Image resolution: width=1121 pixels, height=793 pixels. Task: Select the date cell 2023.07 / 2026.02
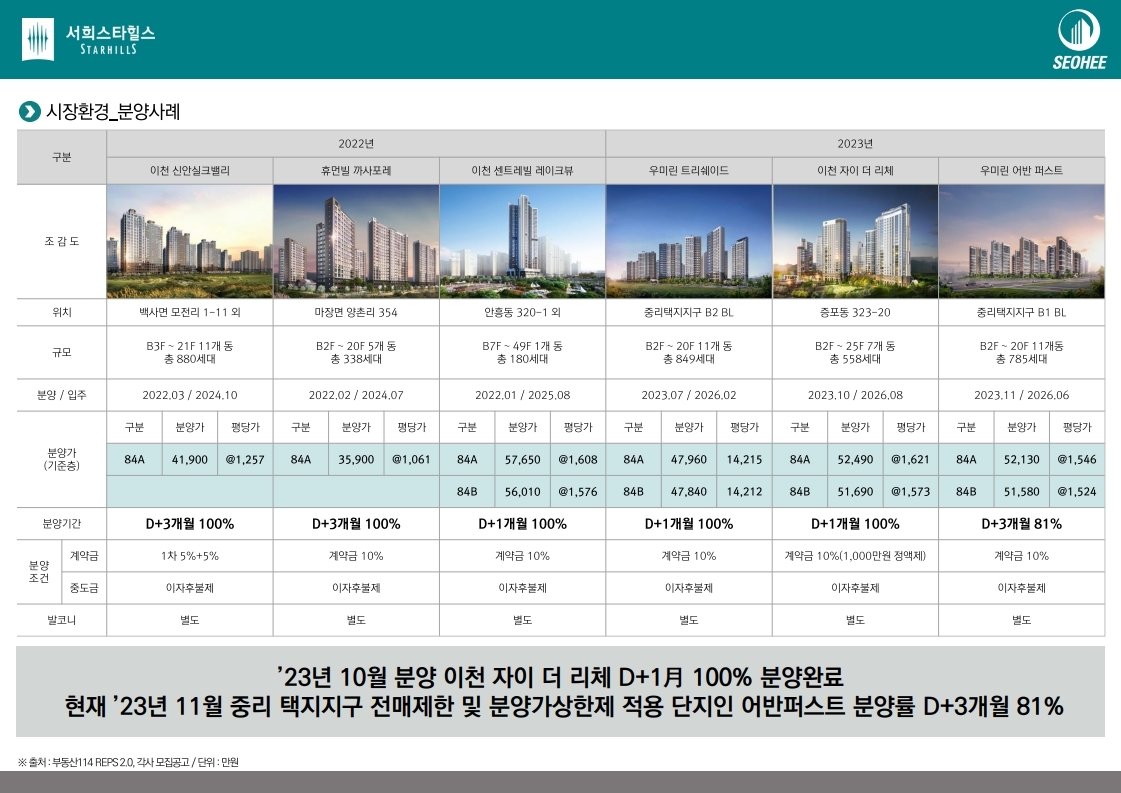tap(689, 395)
